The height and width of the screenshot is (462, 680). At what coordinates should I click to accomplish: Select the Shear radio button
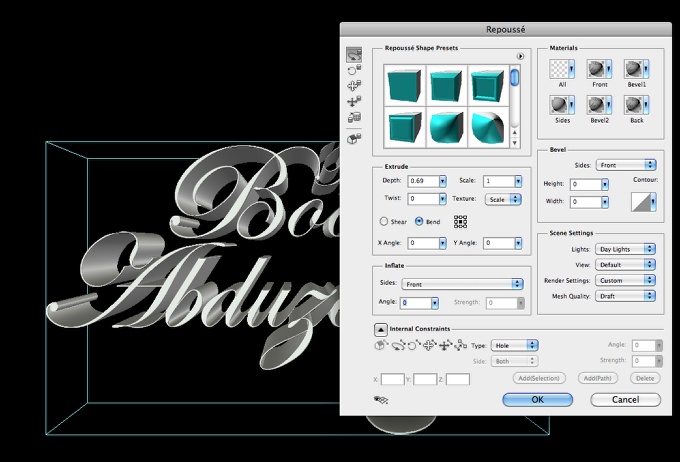(384, 221)
